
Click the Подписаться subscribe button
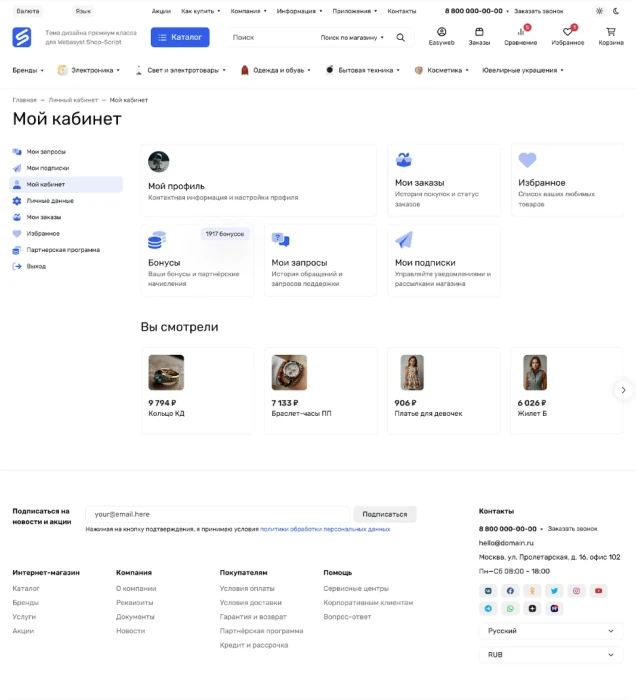(x=385, y=514)
